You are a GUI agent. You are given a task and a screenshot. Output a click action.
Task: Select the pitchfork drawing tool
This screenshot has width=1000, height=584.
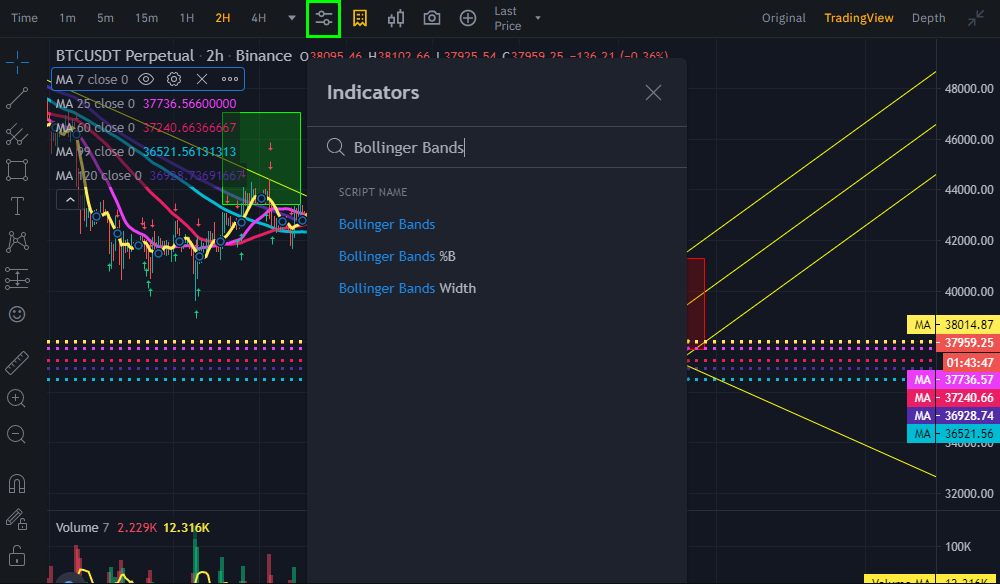click(17, 134)
